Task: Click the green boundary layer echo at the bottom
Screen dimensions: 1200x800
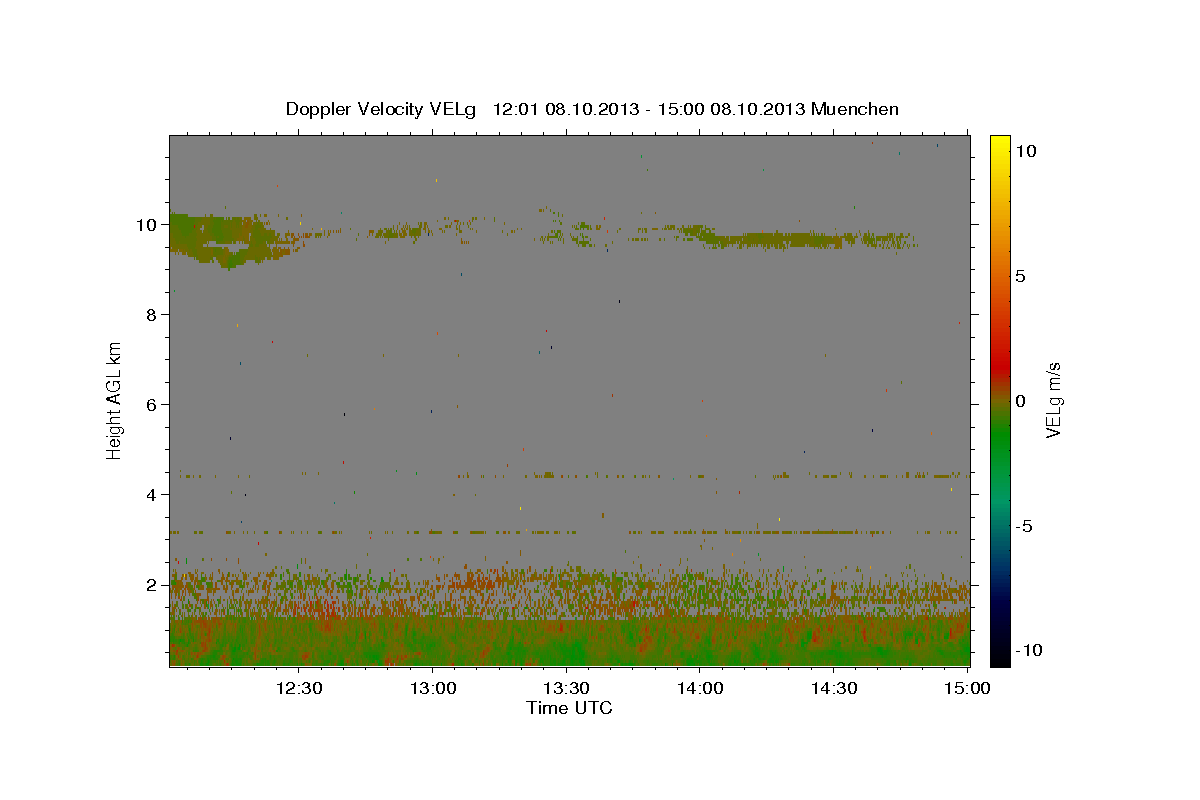Action: 570,643
